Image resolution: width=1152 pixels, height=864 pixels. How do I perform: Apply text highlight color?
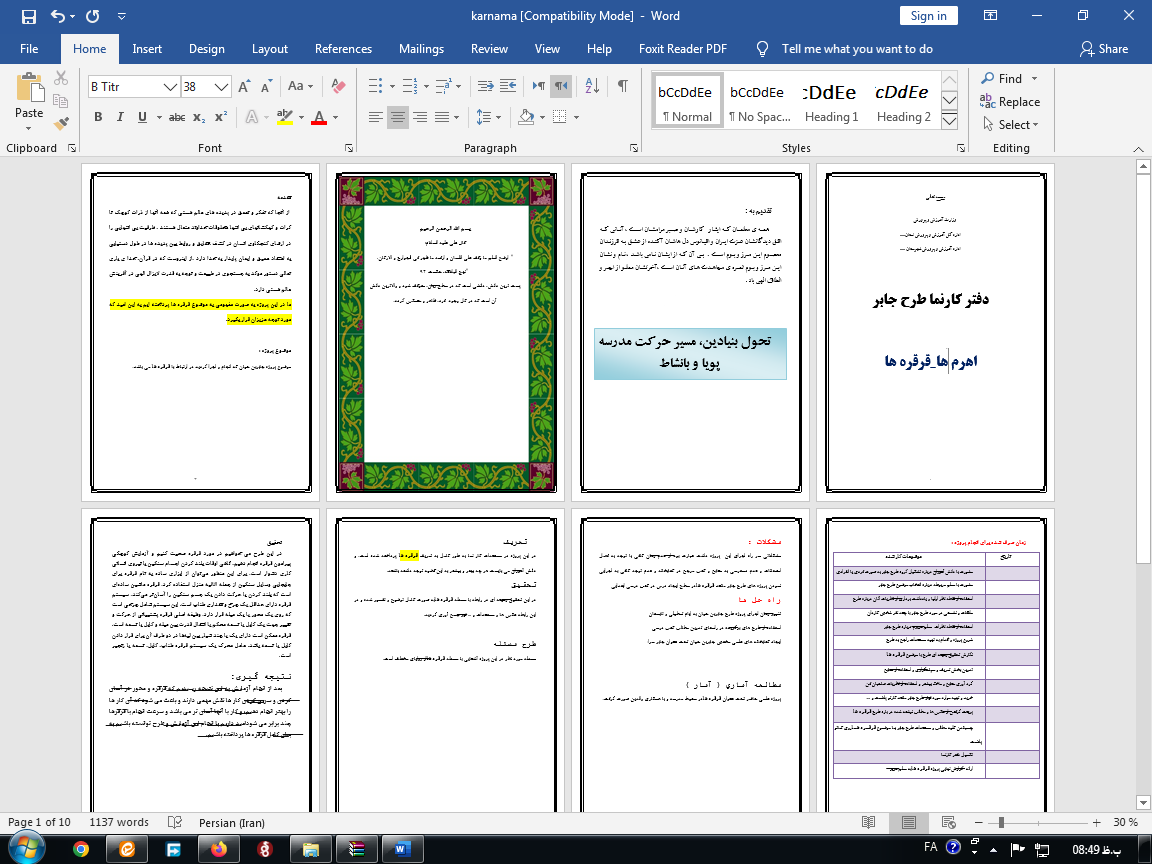point(285,117)
